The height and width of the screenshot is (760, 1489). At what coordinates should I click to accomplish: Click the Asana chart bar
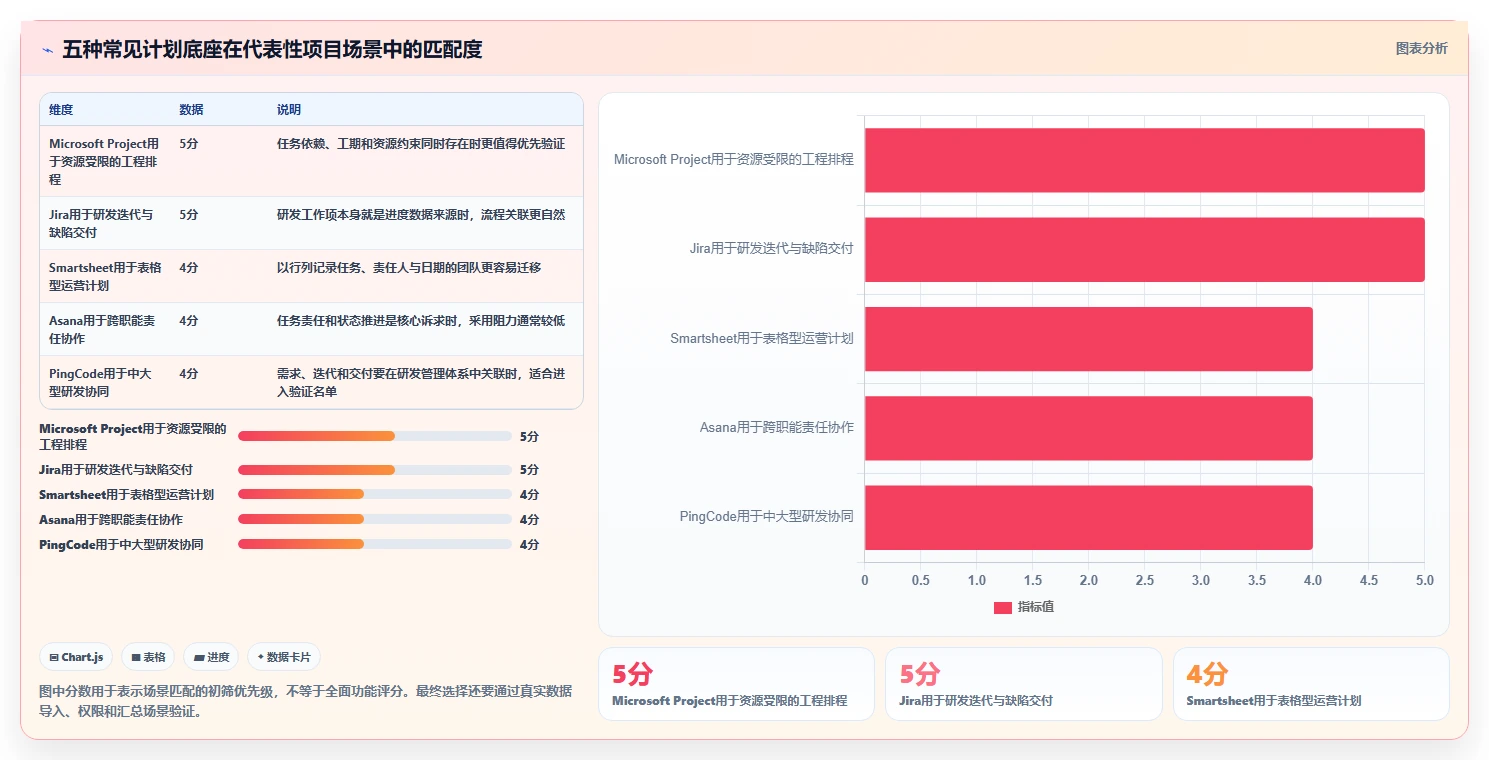click(1089, 428)
